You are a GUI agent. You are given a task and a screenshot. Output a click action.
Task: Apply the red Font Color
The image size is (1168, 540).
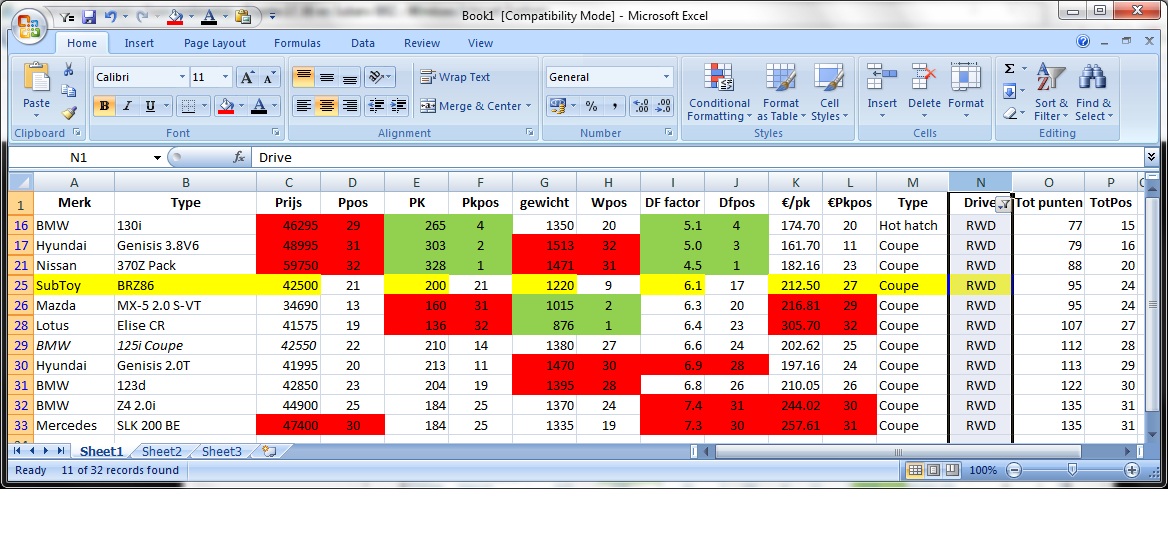coord(259,106)
